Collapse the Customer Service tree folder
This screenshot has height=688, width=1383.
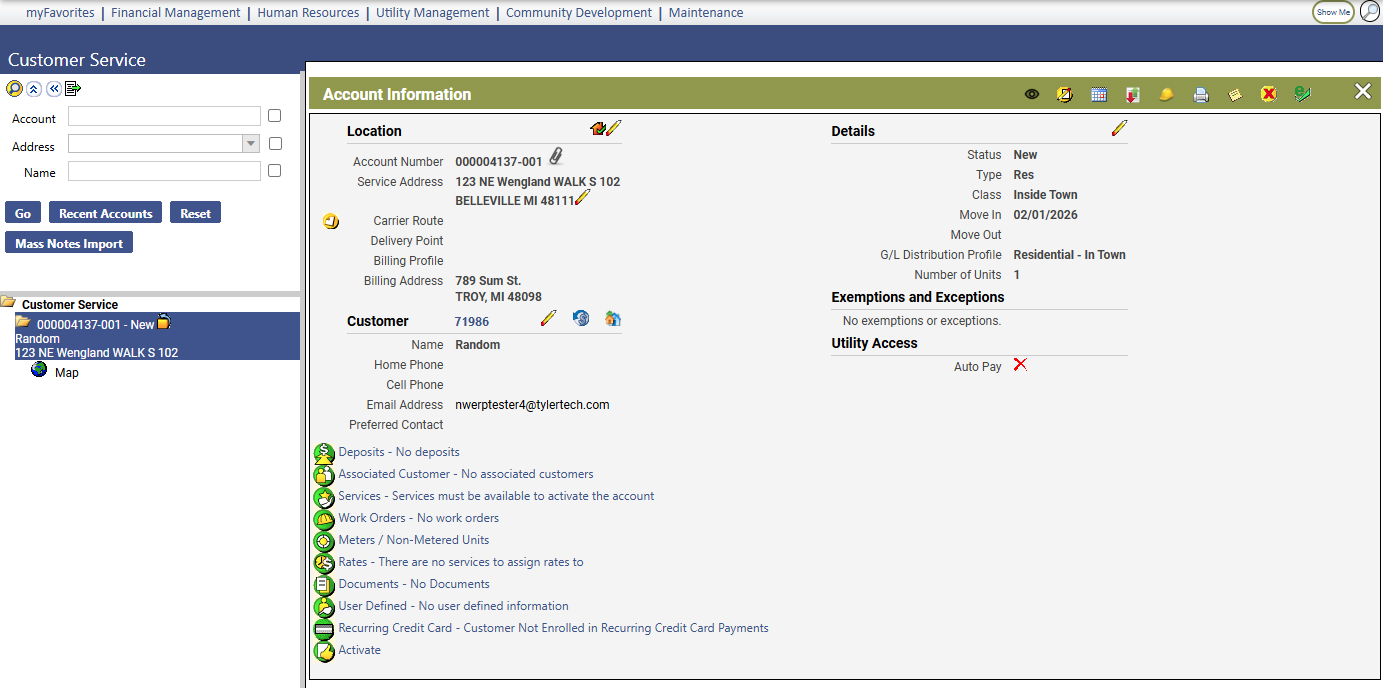coord(8,303)
